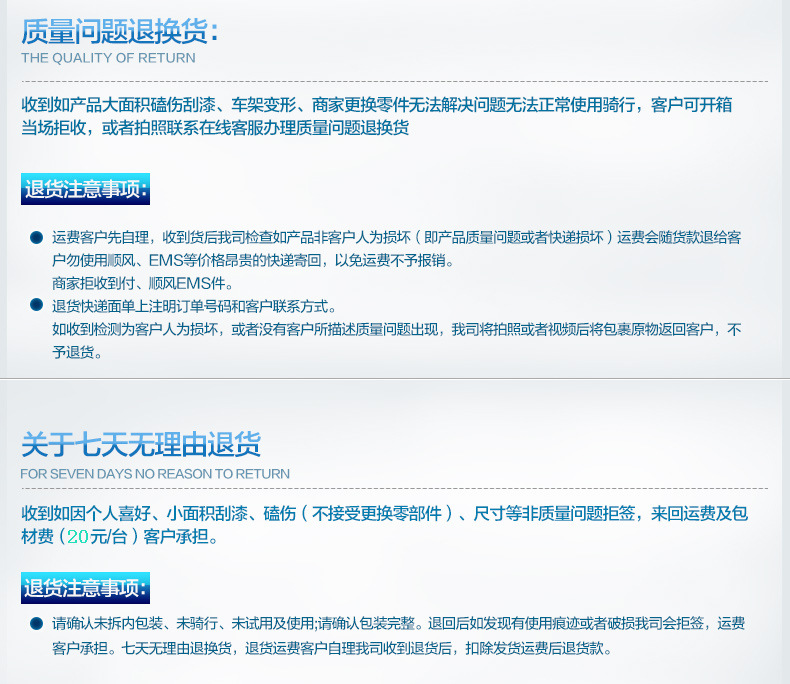Click the line starting 收到如因个人喜好
The width and height of the screenshot is (790, 684).
click(384, 513)
